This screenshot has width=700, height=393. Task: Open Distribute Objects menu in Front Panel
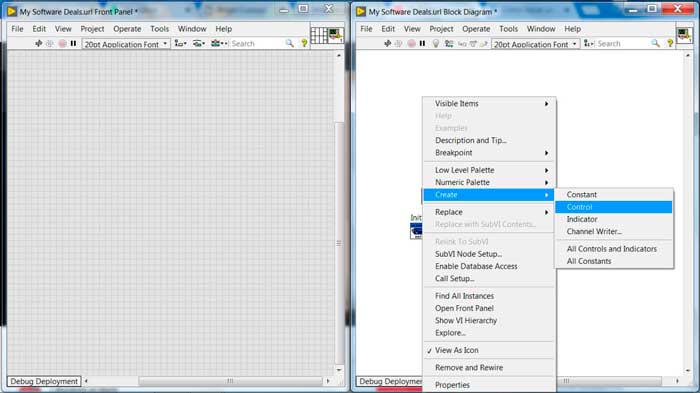pos(199,43)
